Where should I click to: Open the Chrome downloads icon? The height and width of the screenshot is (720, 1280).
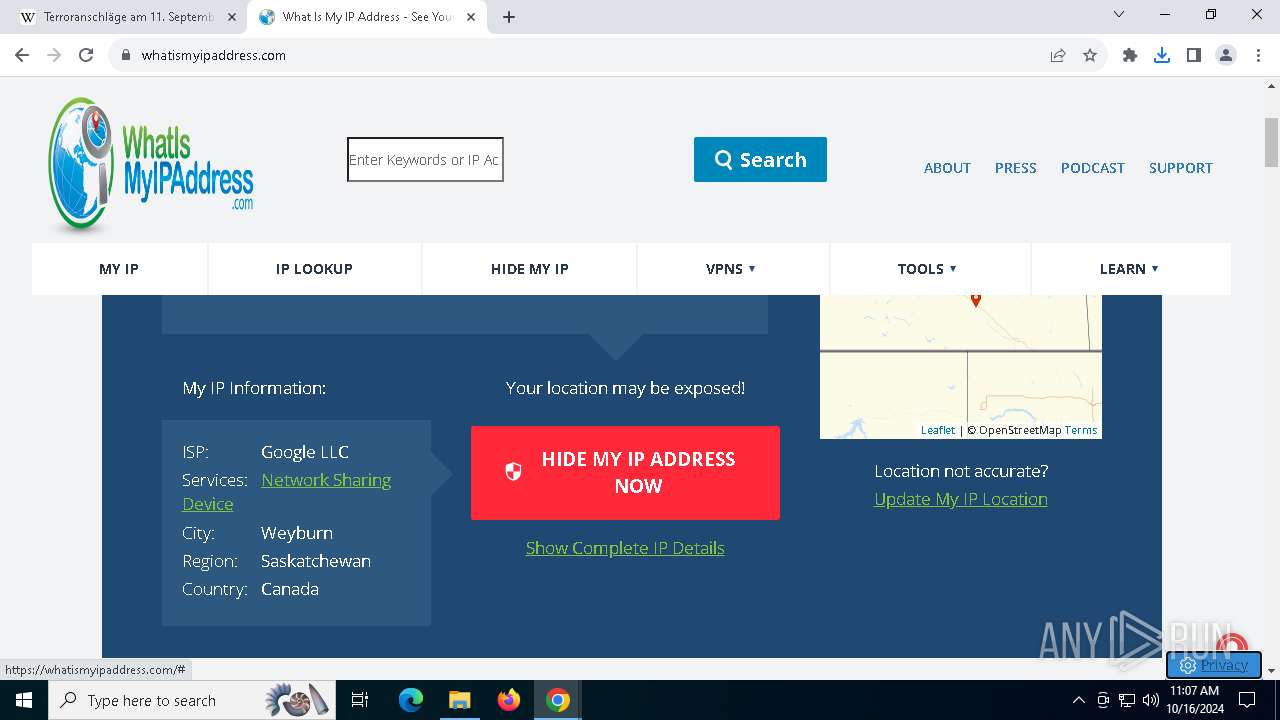[1162, 55]
